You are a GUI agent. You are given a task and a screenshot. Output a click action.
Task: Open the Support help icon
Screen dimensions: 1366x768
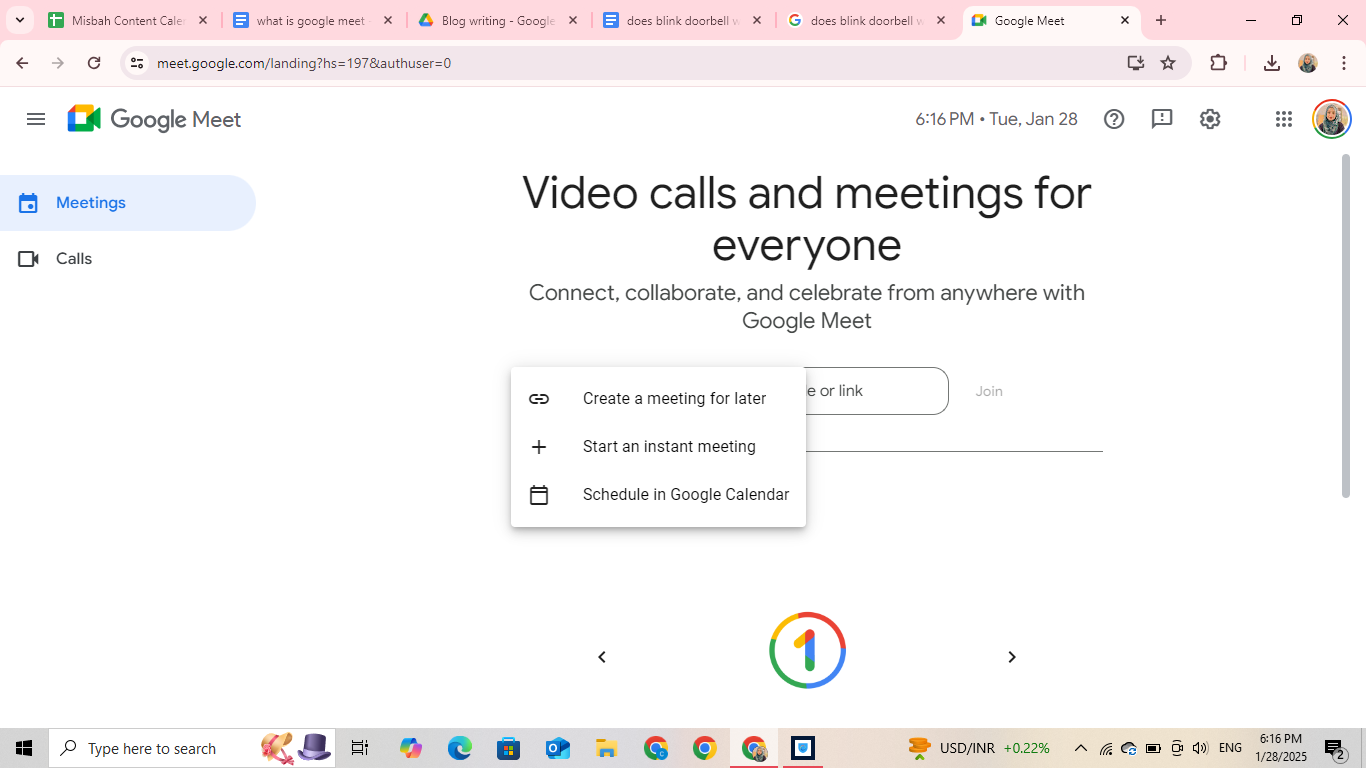click(1114, 119)
